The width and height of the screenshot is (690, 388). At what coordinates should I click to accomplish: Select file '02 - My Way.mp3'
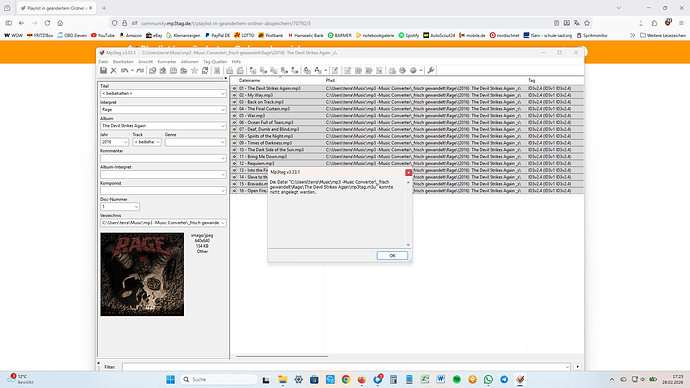tap(256, 95)
